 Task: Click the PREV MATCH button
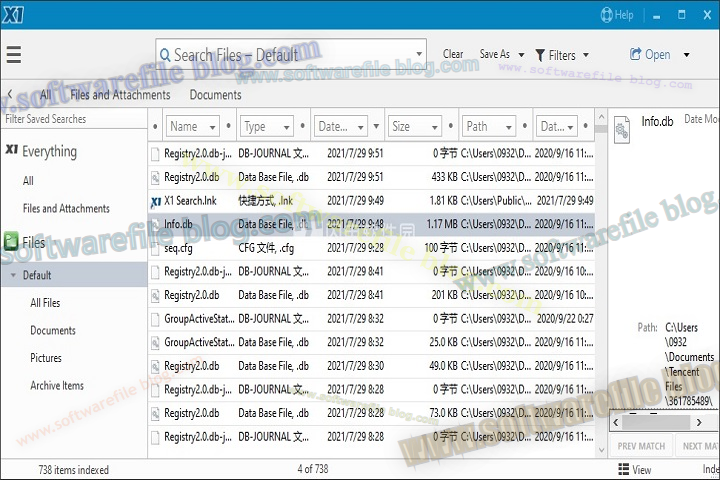[641, 446]
